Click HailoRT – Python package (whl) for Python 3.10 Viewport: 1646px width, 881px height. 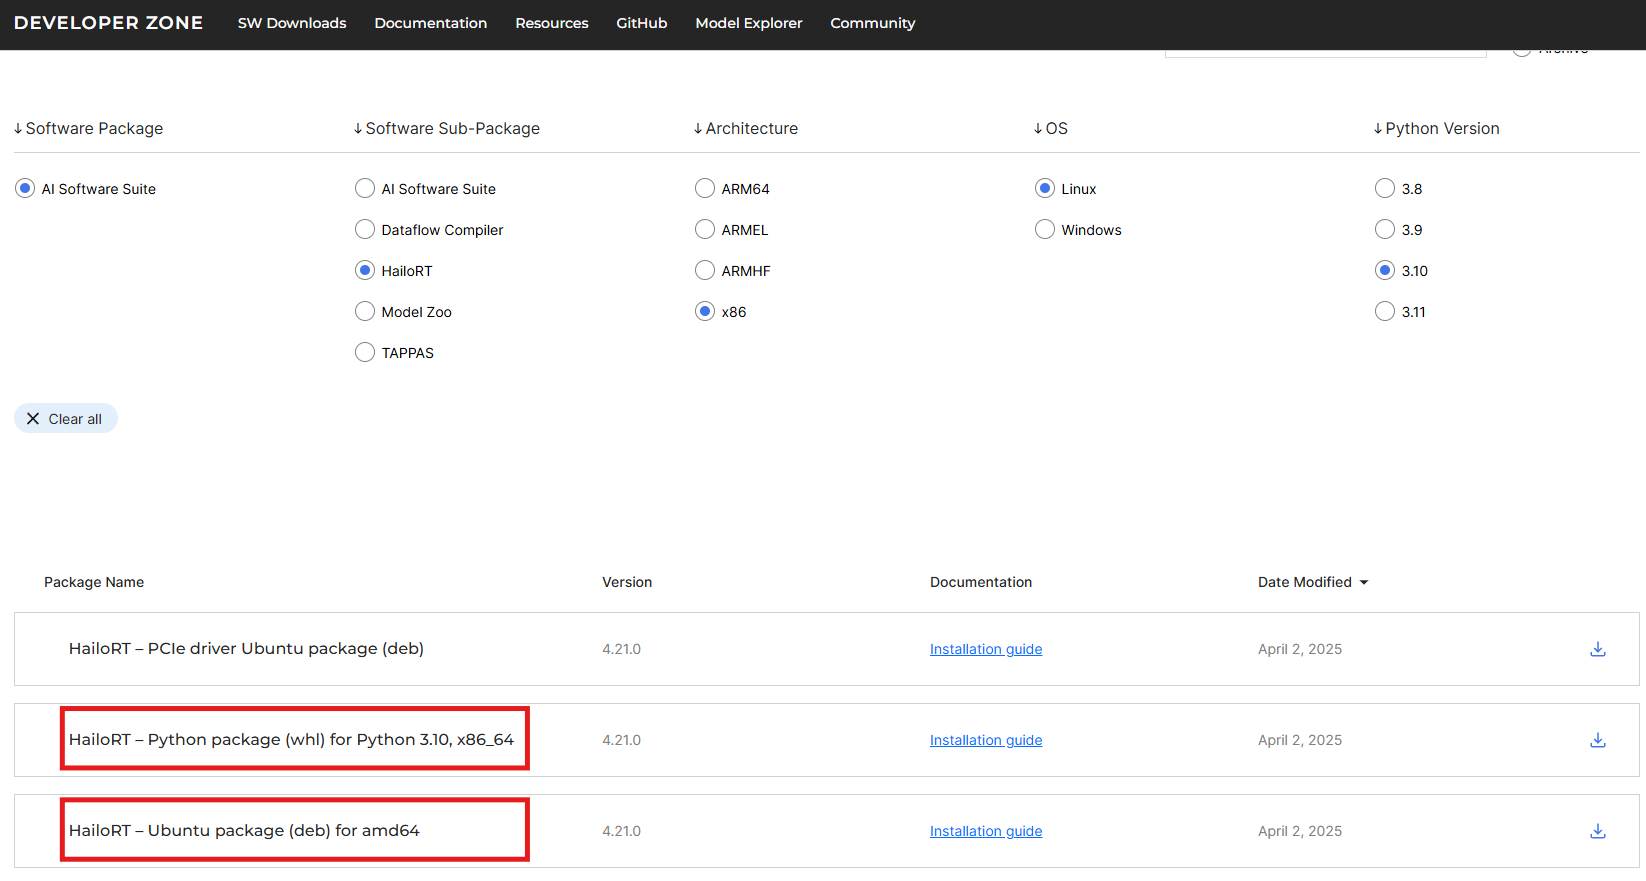291,740
